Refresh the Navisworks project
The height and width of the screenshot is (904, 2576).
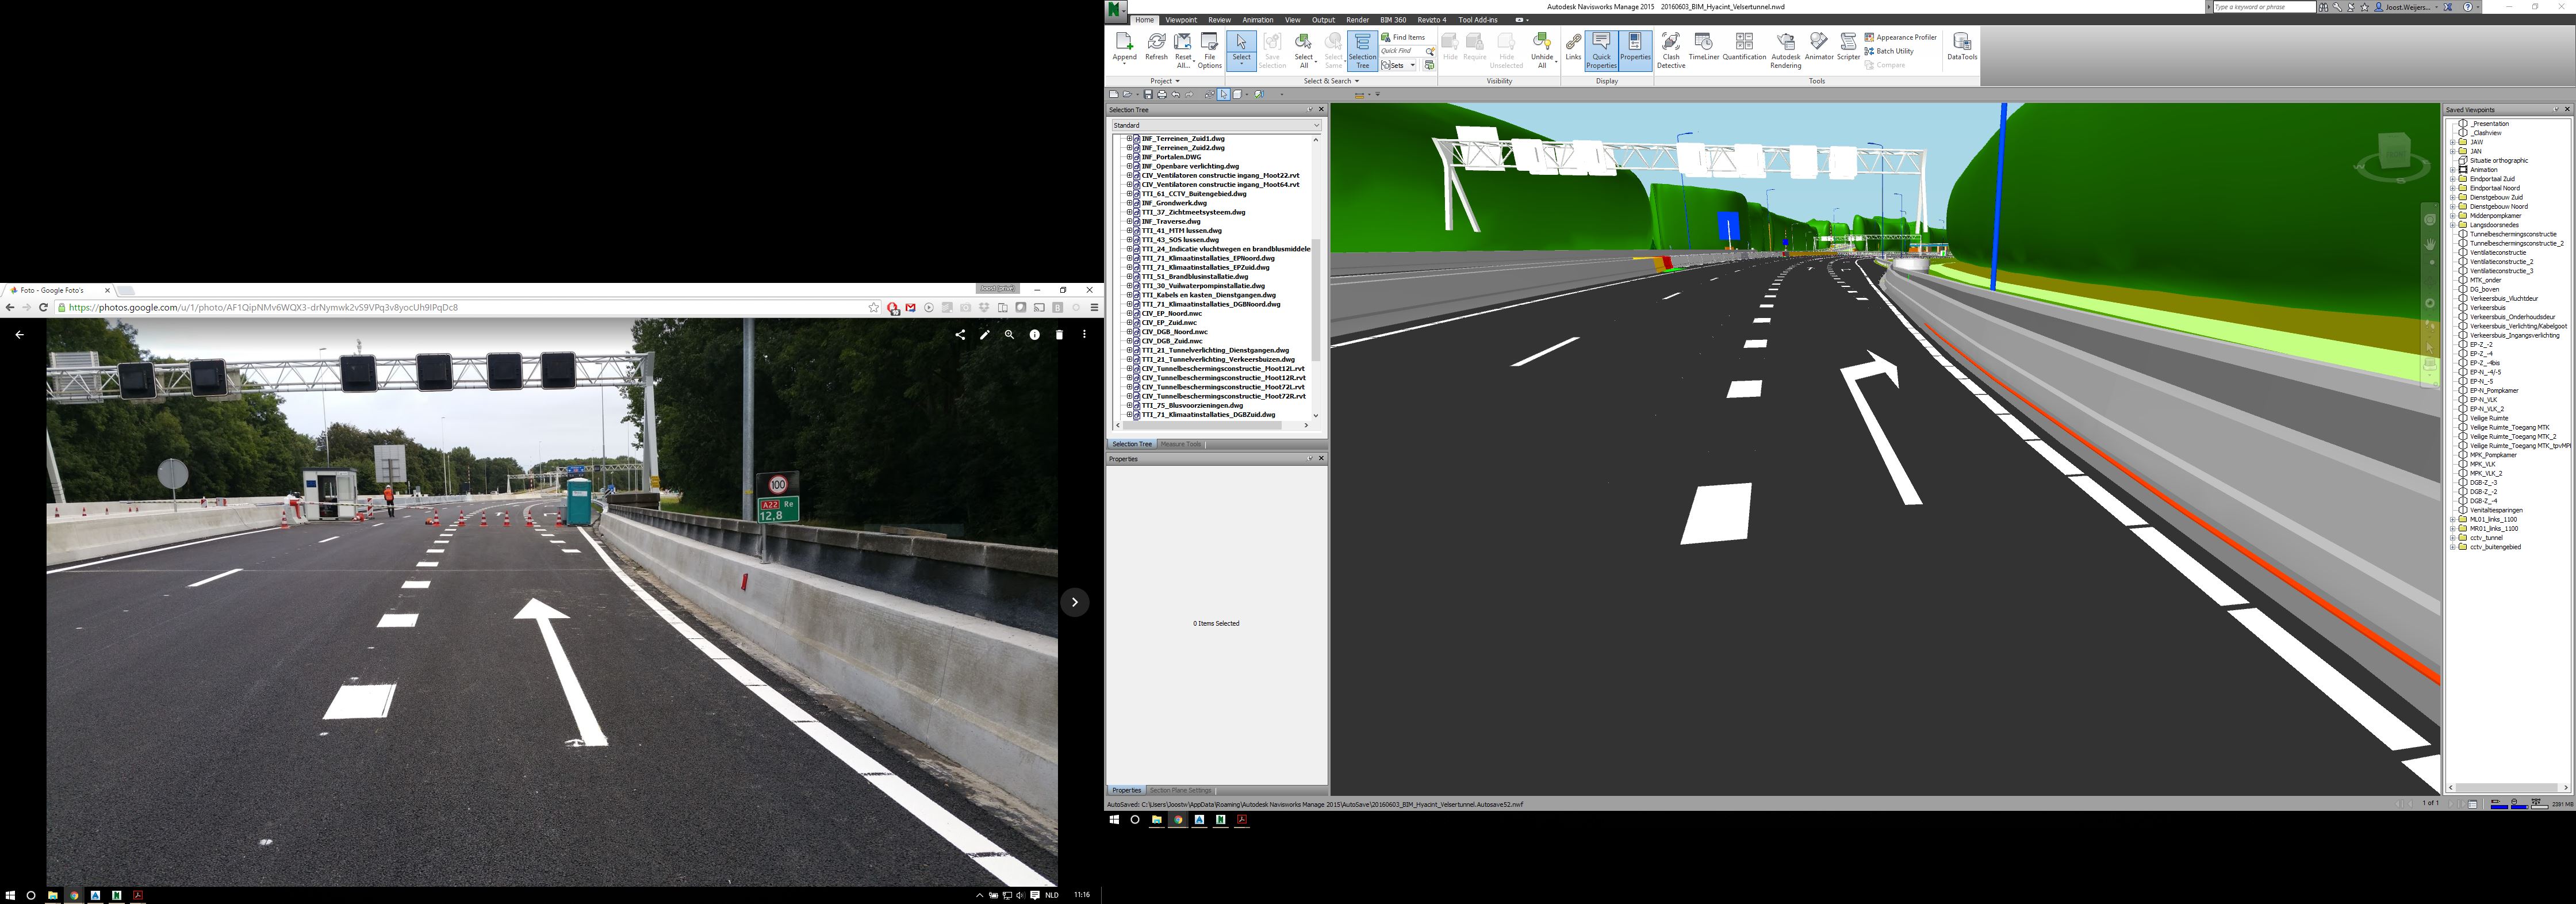click(1156, 47)
